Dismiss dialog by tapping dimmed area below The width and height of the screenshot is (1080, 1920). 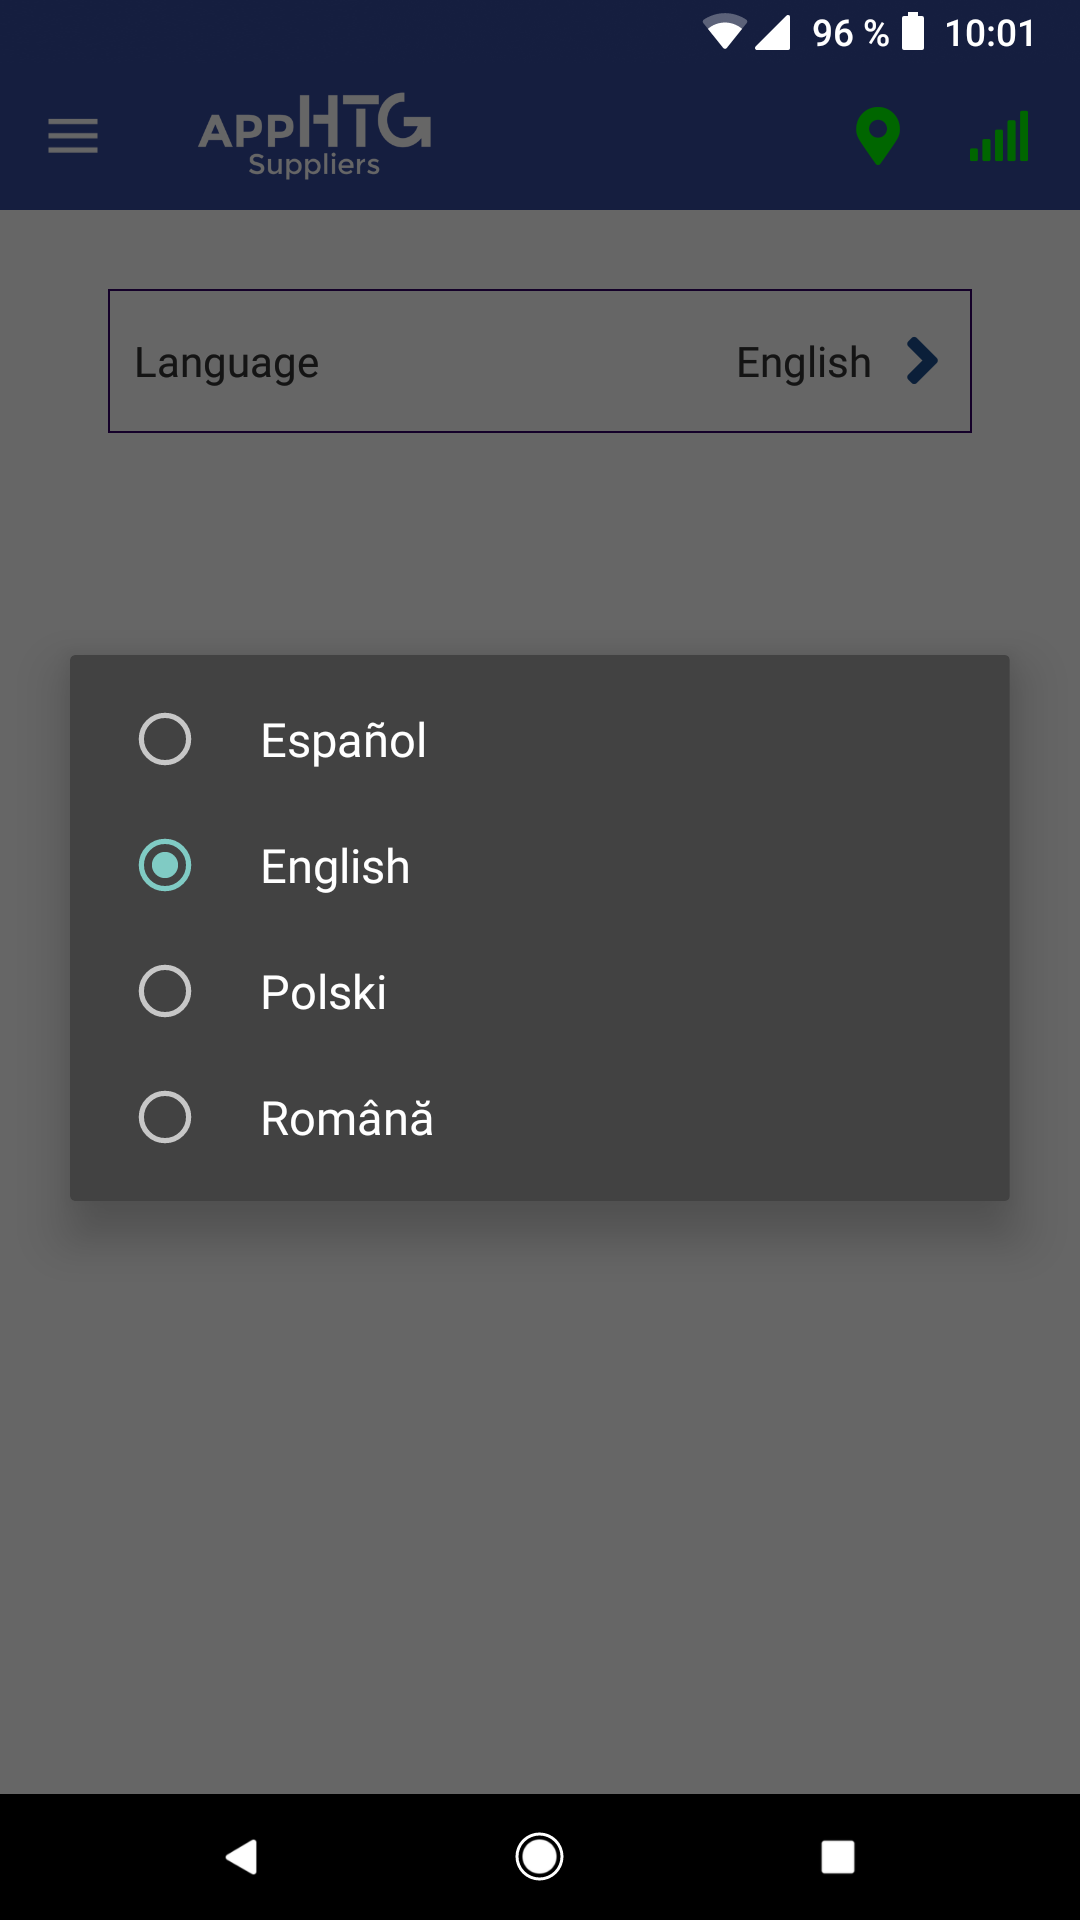[x=540, y=1500]
